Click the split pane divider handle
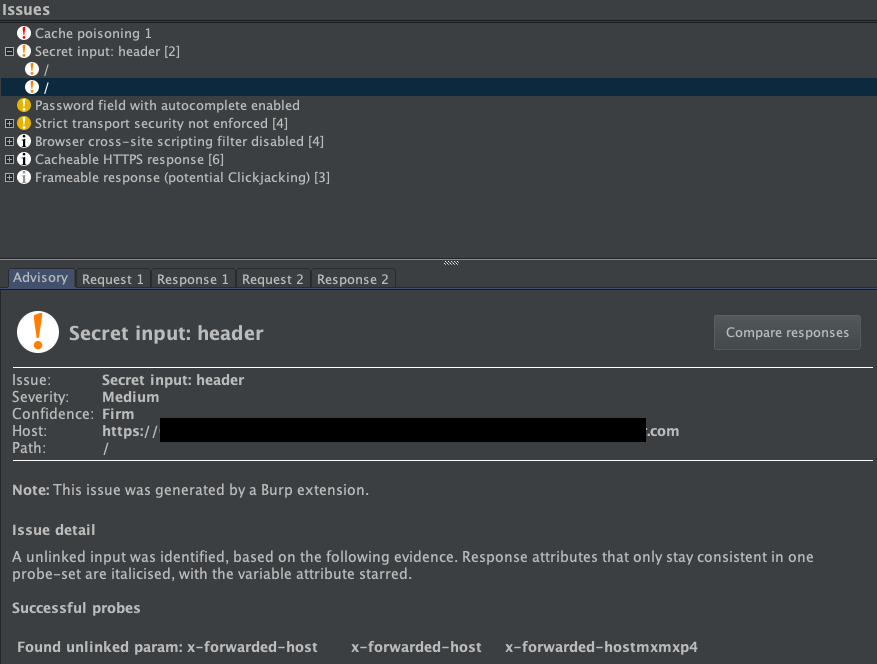Image resolution: width=877 pixels, height=664 pixels. [x=451, y=262]
